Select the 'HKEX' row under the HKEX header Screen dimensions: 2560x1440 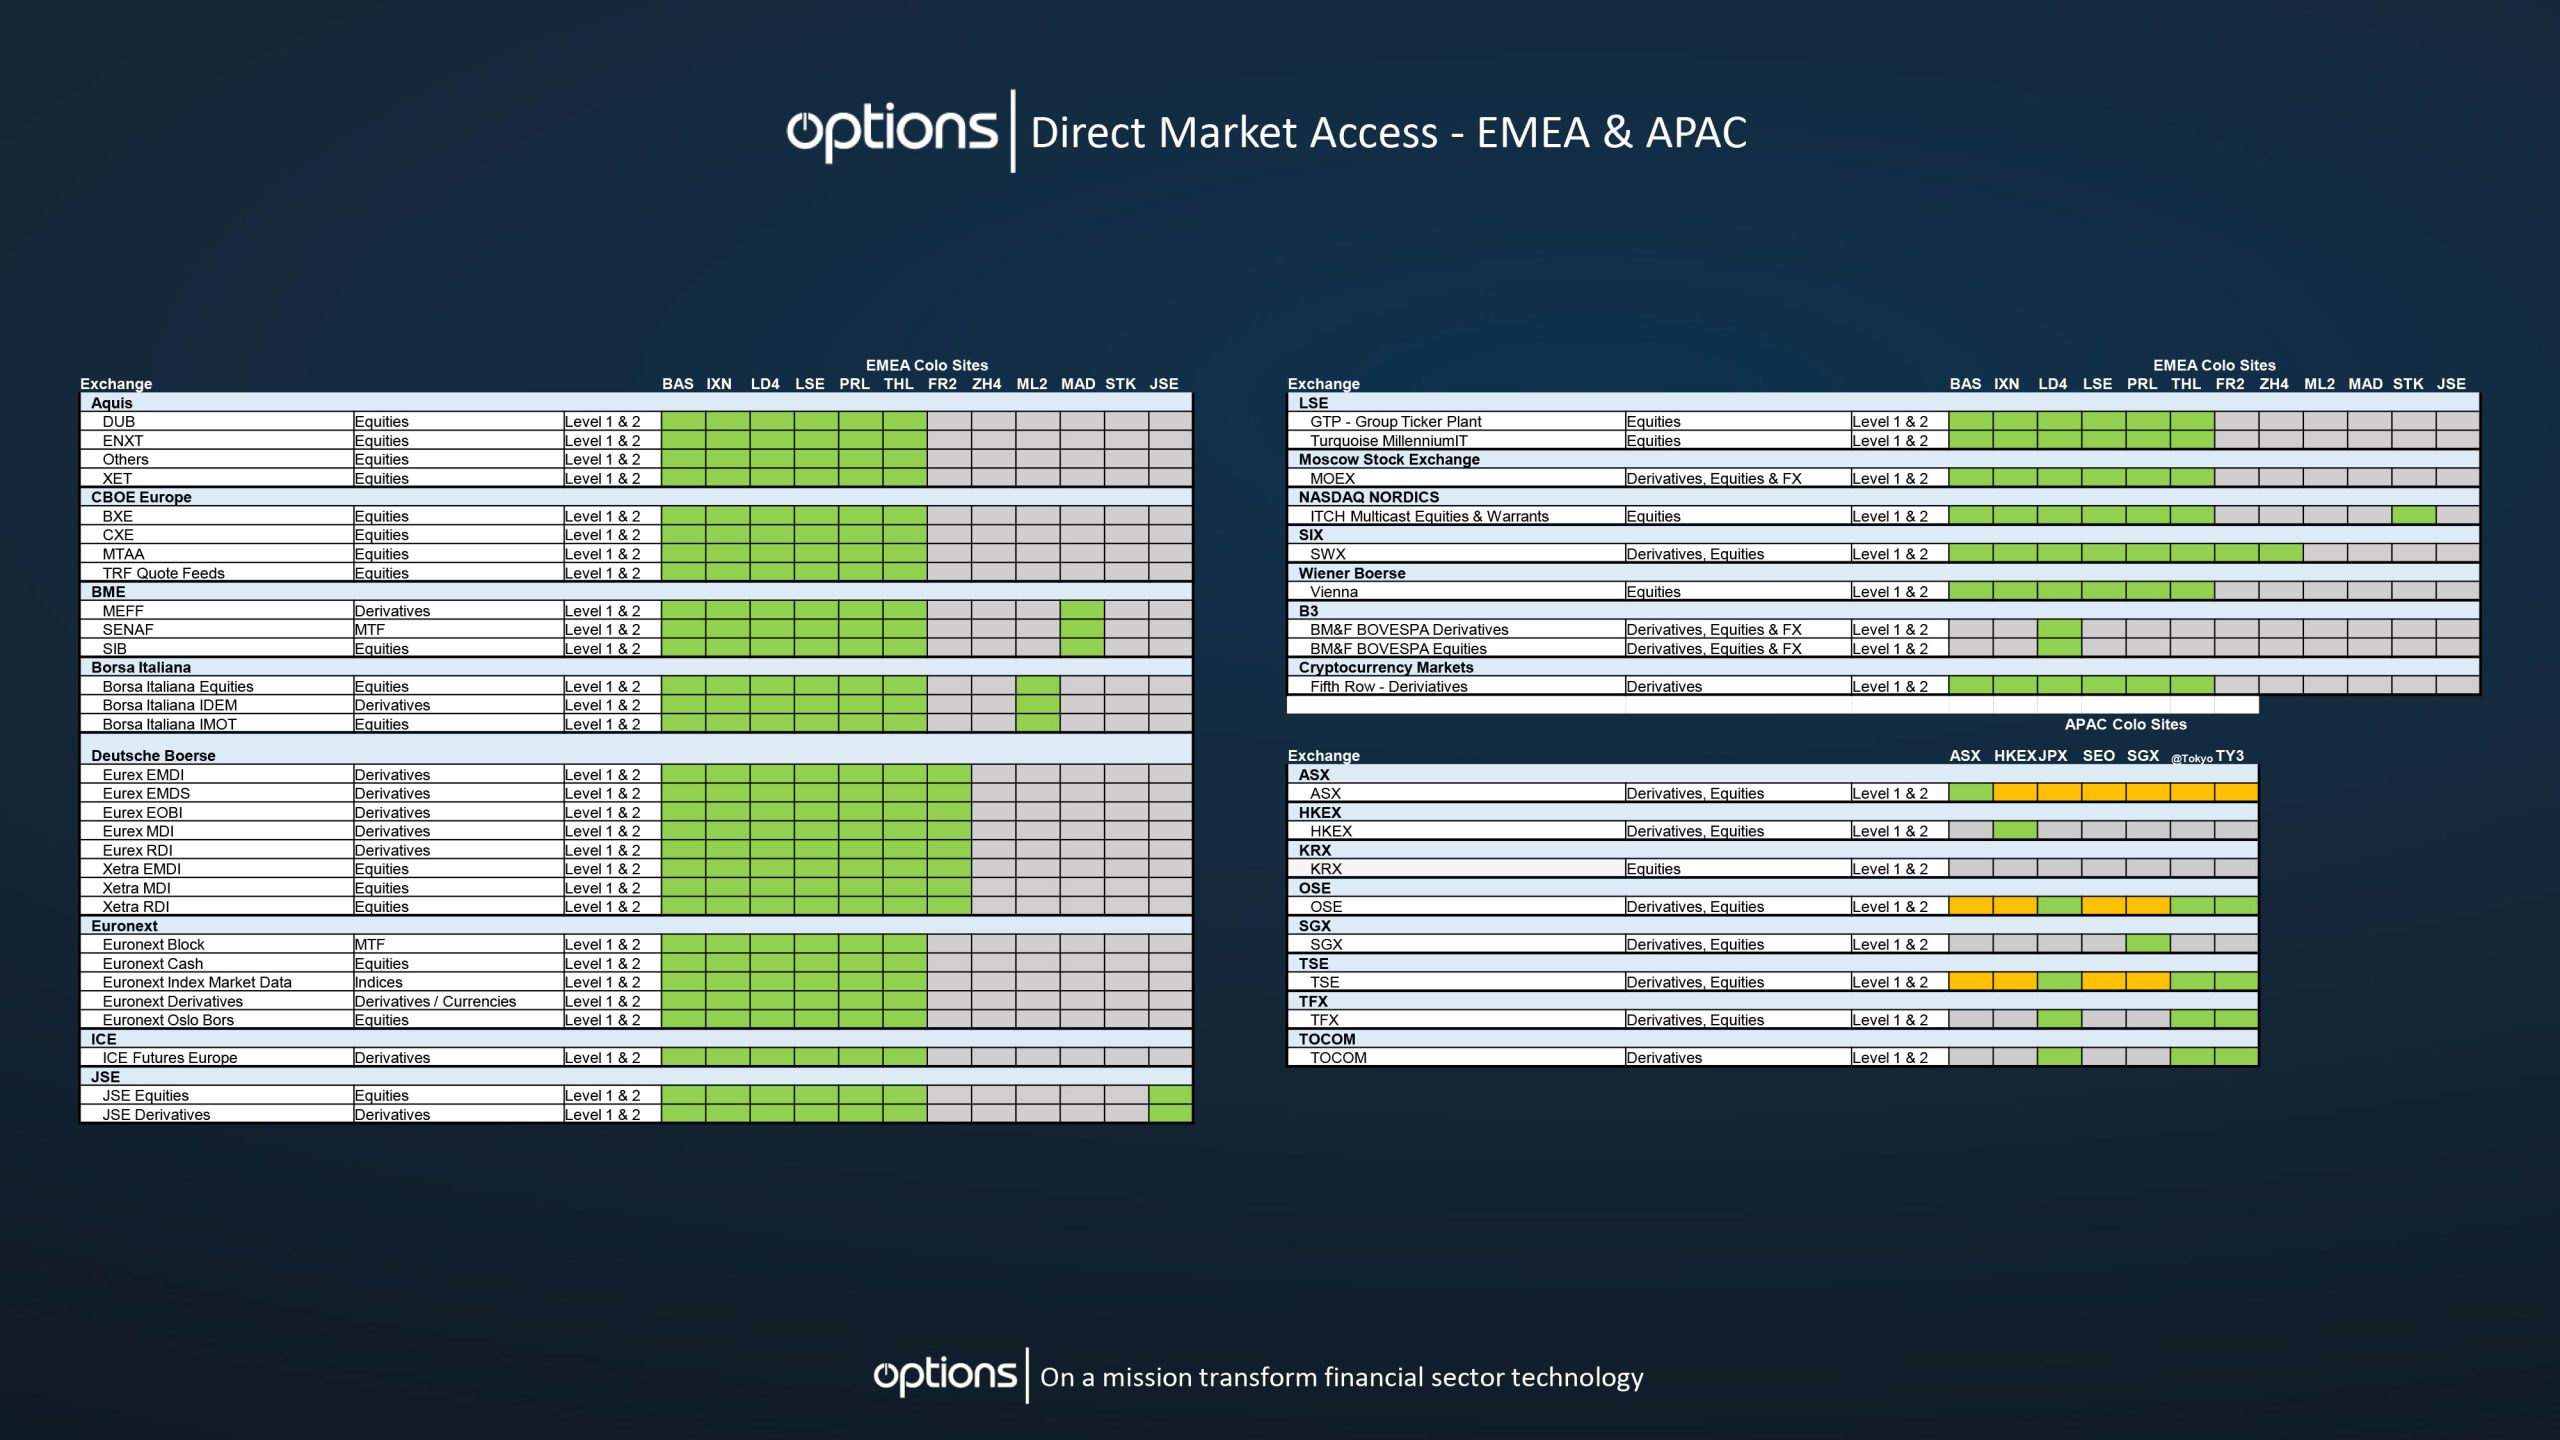click(1772, 831)
